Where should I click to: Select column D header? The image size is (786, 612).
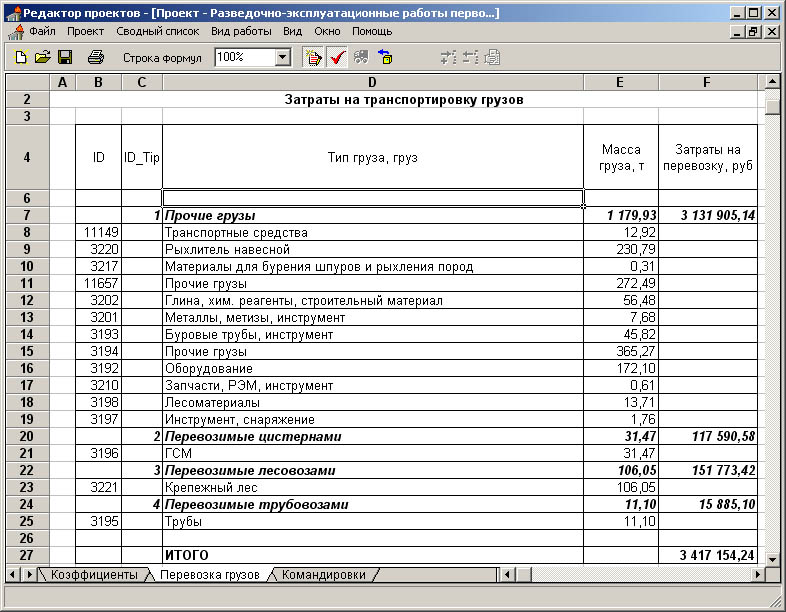coord(372,82)
